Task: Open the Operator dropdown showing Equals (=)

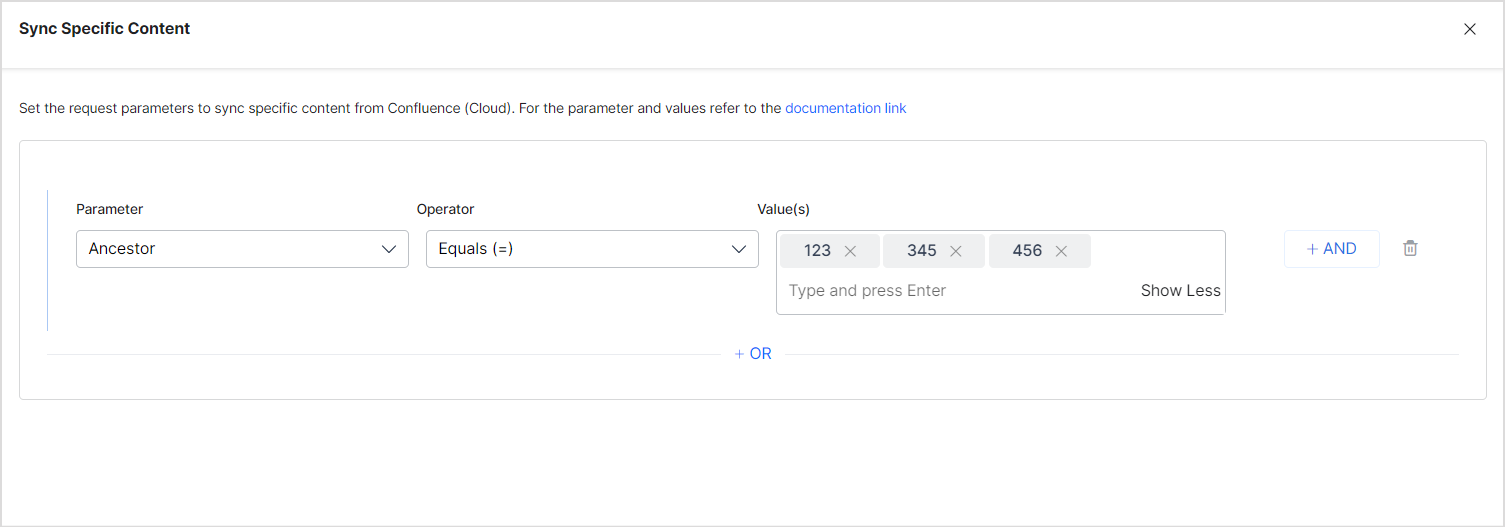Action: (x=580, y=249)
